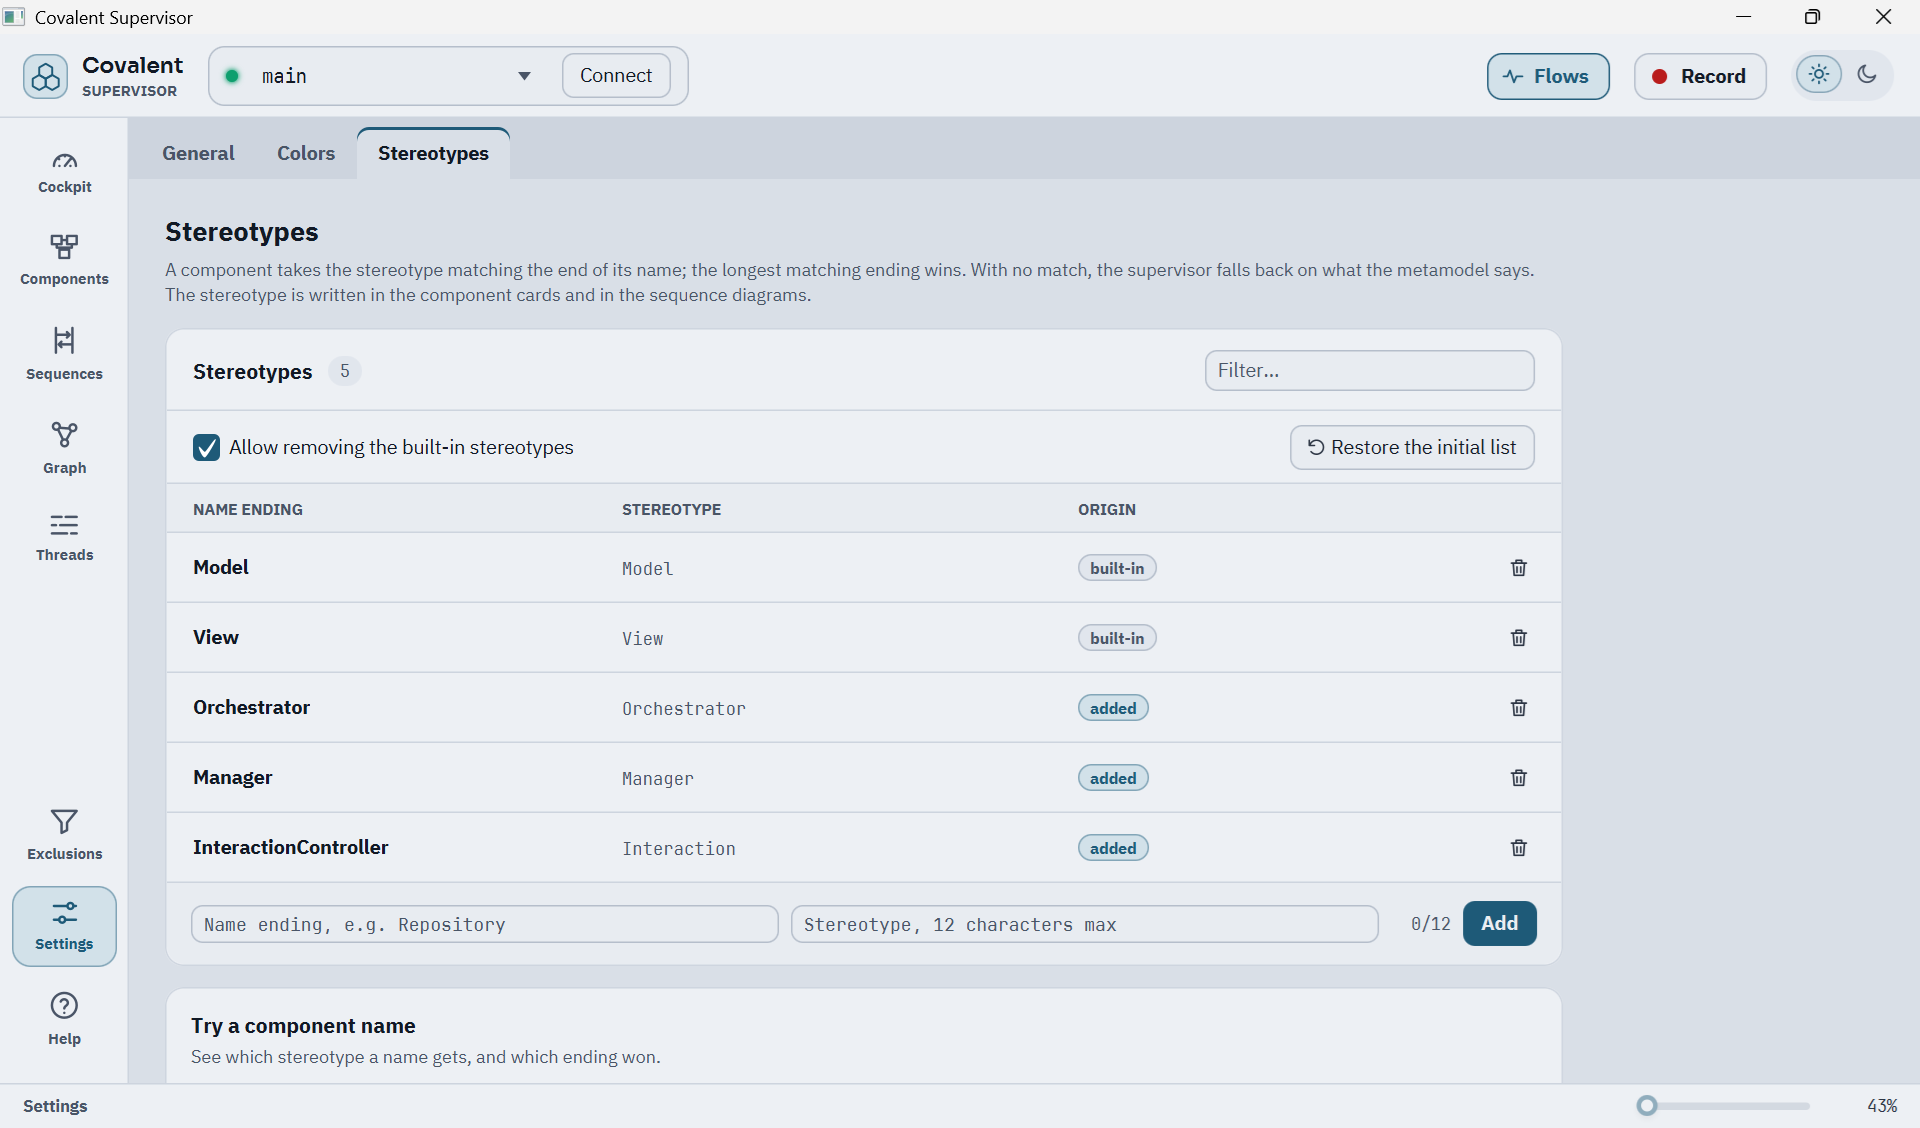Click the Connect button

pos(616,76)
